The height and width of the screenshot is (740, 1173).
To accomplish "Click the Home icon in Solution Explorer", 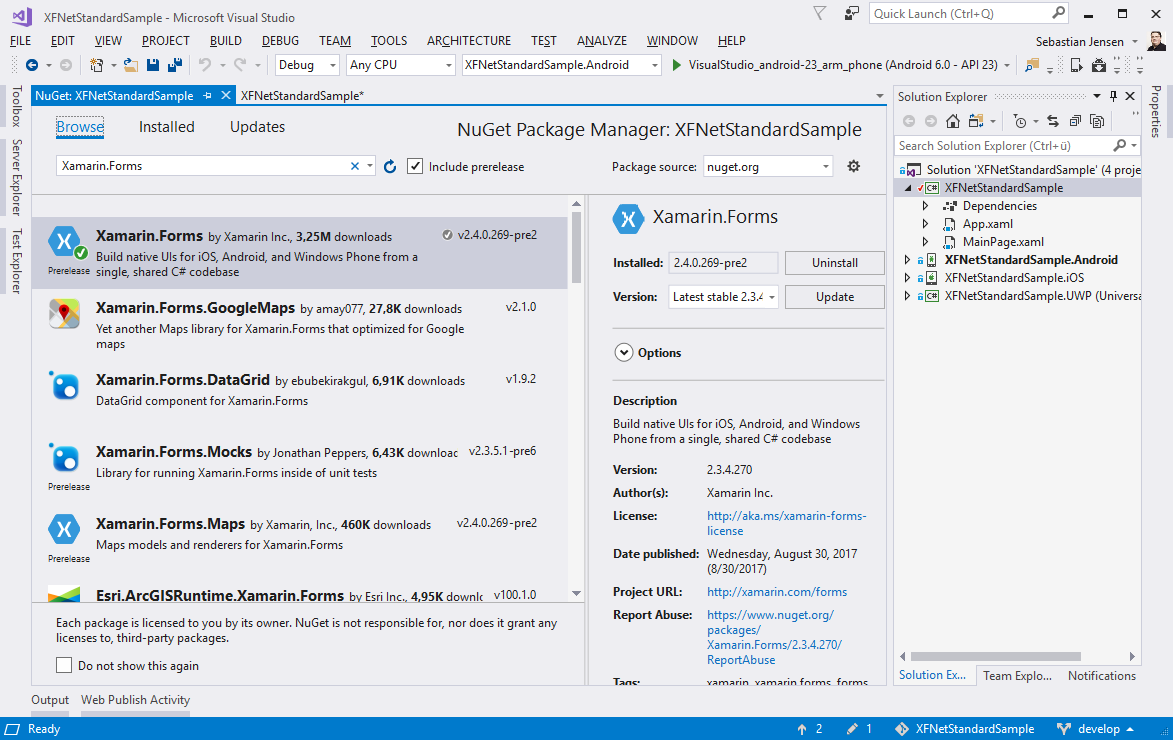I will coord(952,121).
